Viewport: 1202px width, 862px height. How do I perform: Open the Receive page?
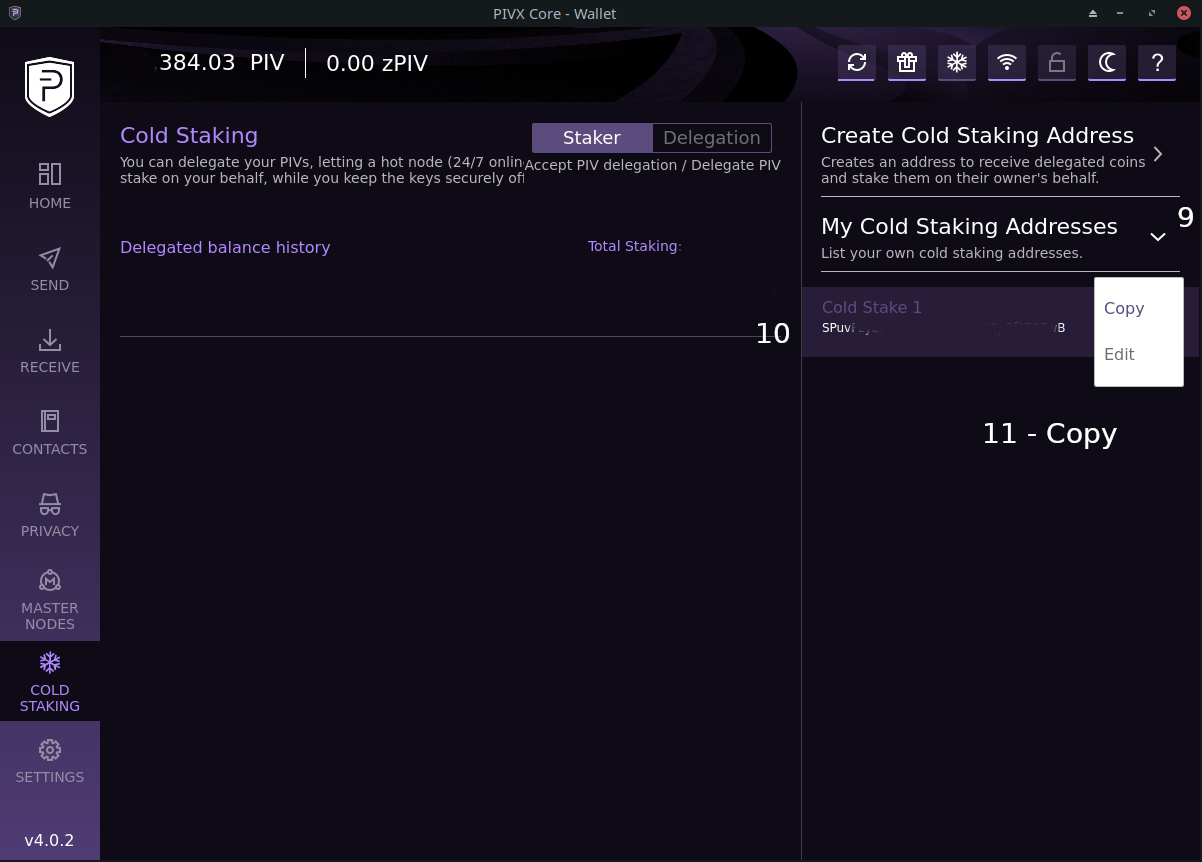(x=50, y=350)
